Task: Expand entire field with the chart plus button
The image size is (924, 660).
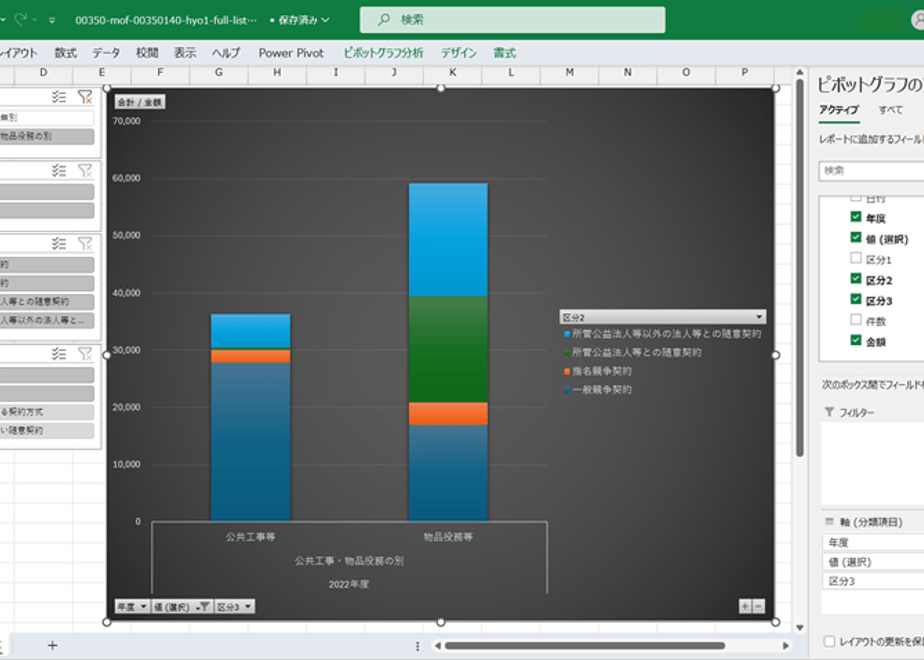Action: pos(745,606)
